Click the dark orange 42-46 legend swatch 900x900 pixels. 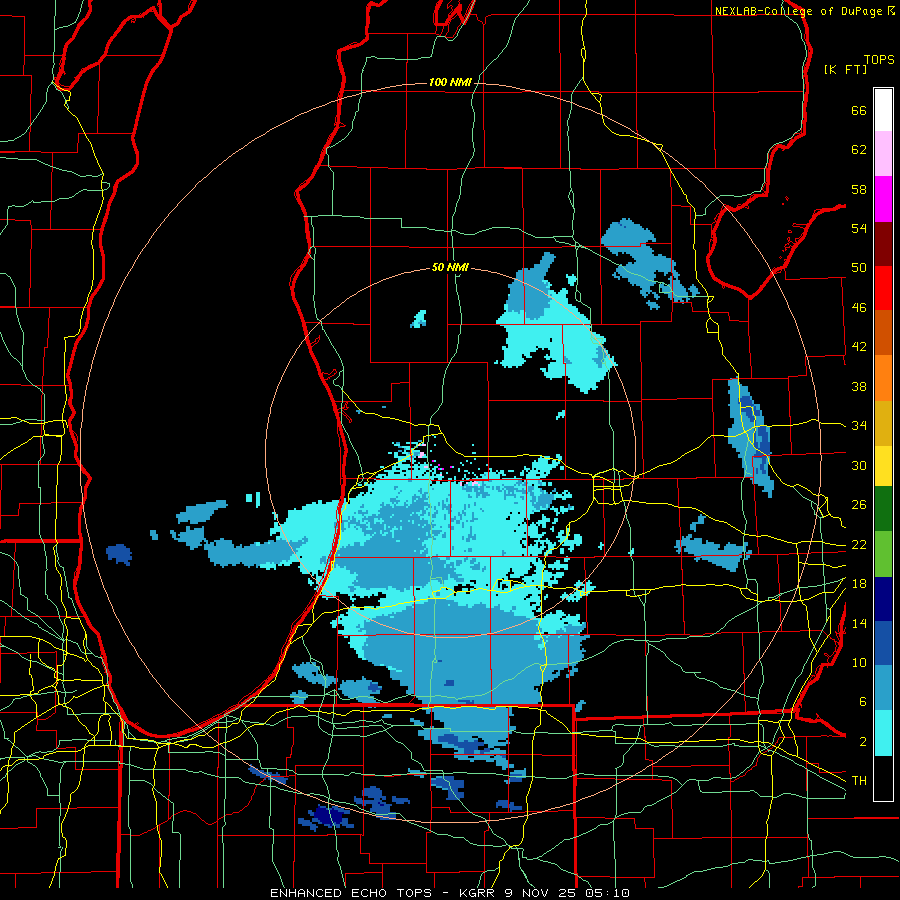(883, 332)
